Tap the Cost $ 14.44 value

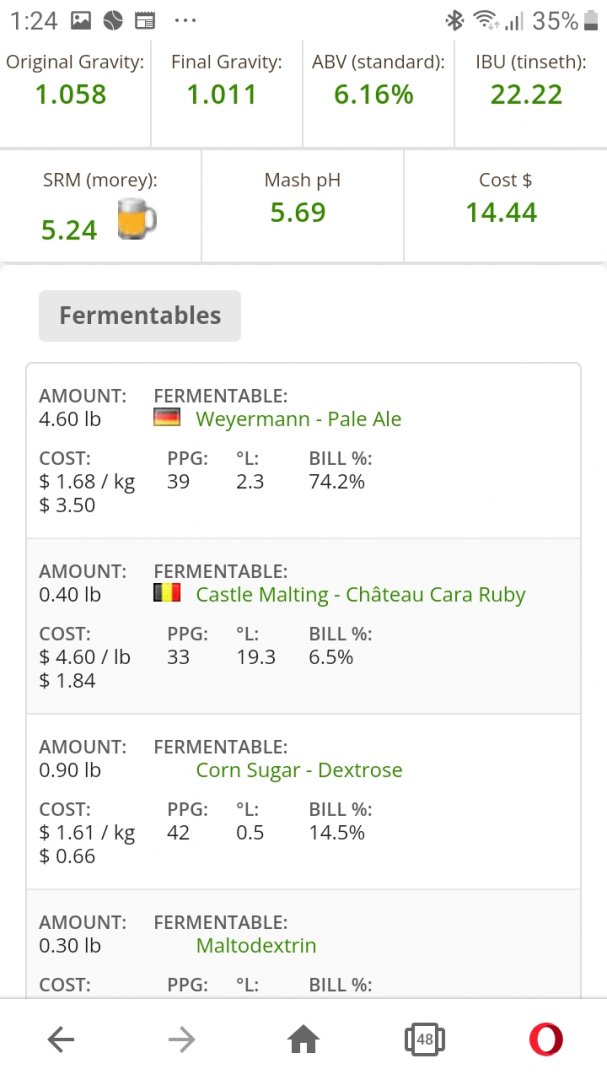pos(501,212)
